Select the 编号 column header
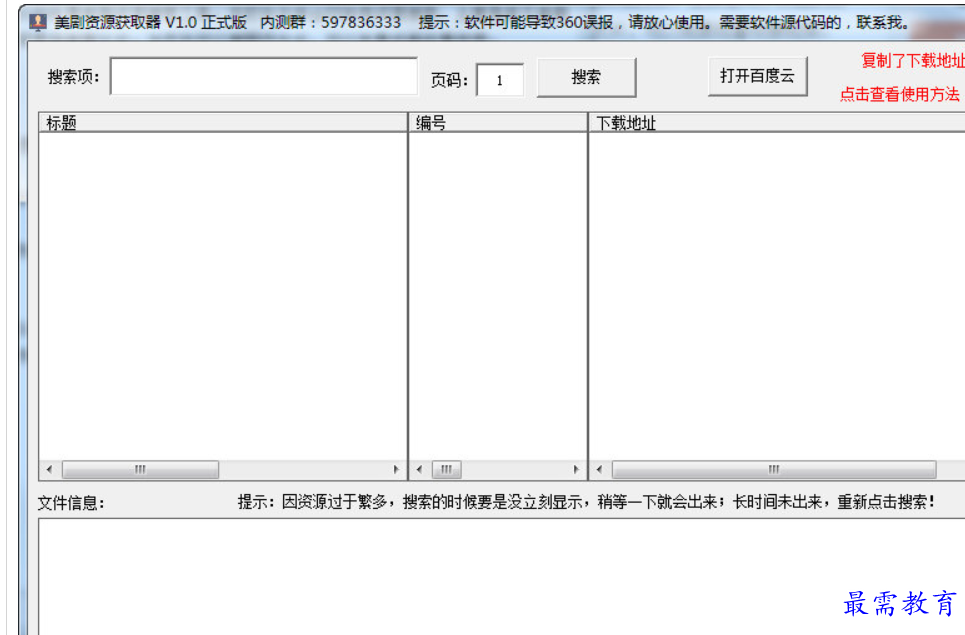 tap(498, 122)
